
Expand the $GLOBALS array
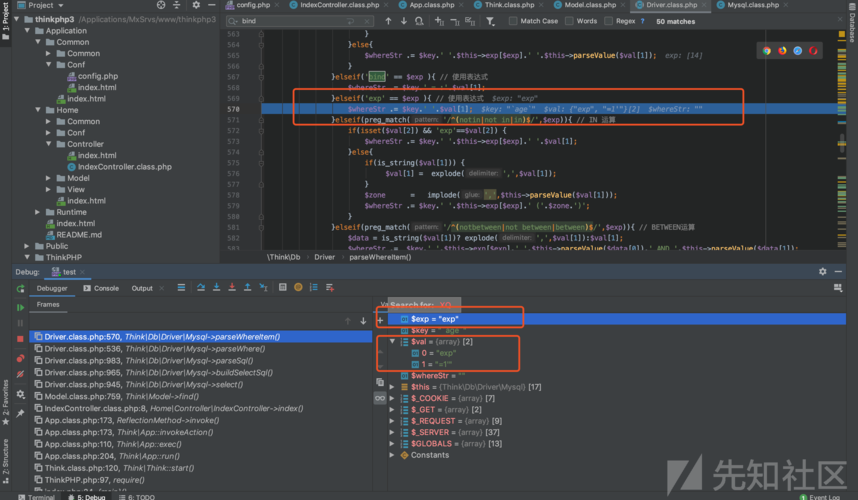click(392, 444)
